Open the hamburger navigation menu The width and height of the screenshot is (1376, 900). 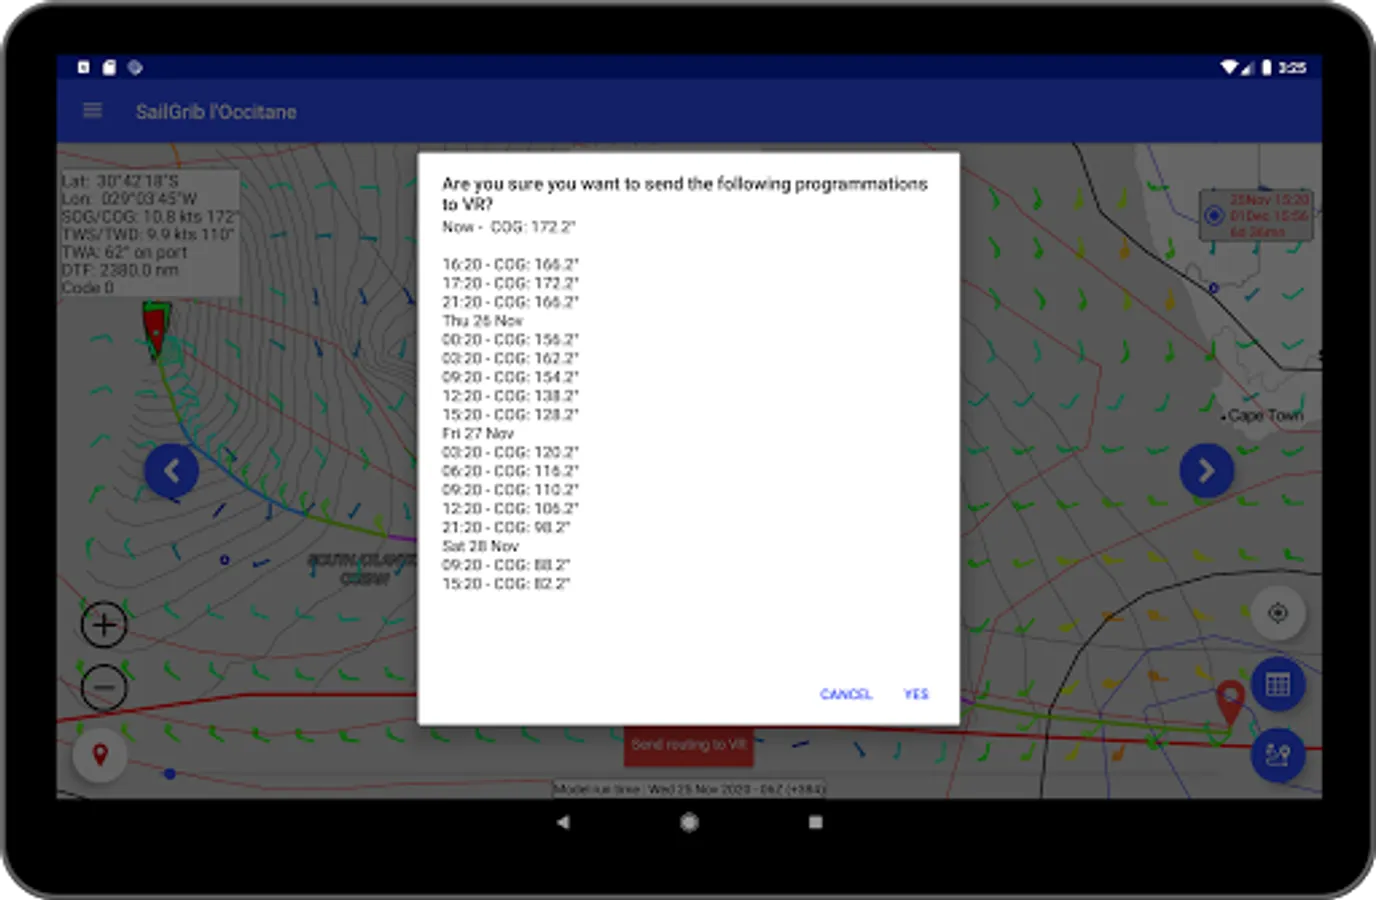tap(92, 111)
